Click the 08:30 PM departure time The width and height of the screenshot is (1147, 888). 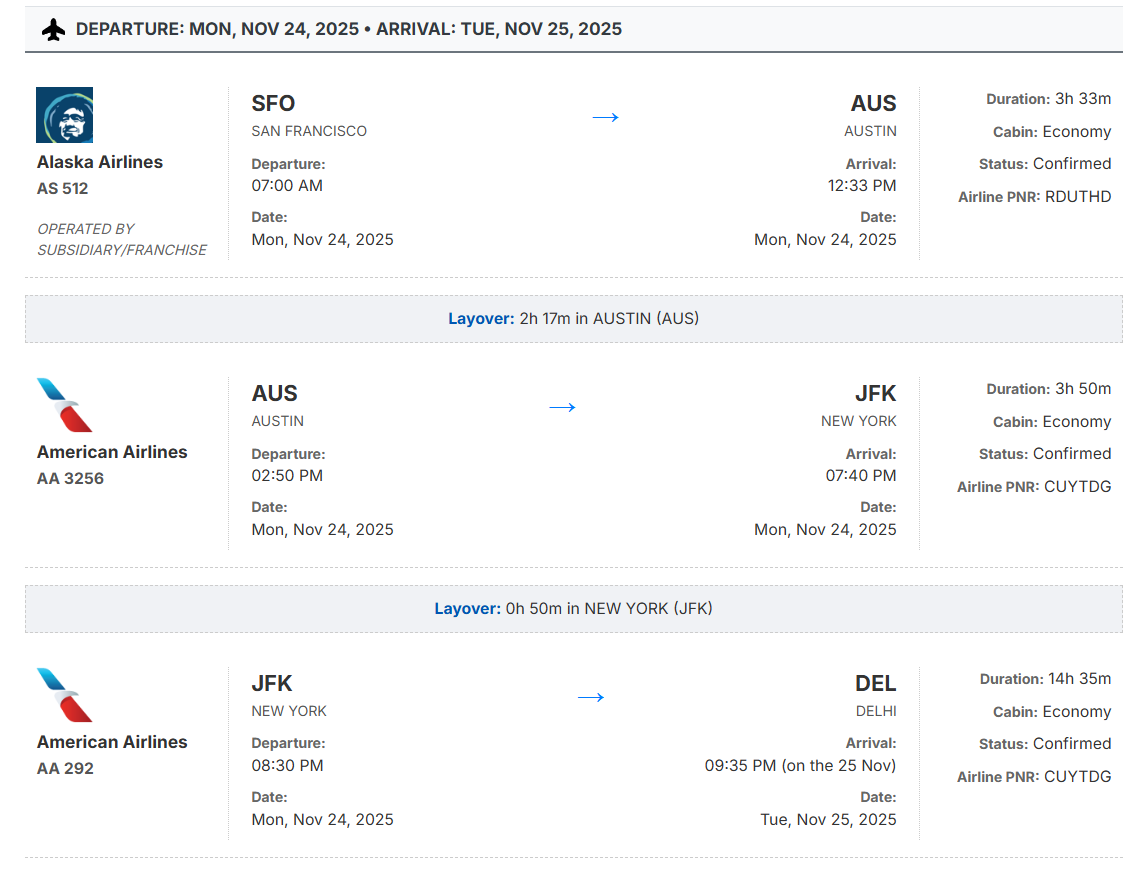(287, 766)
